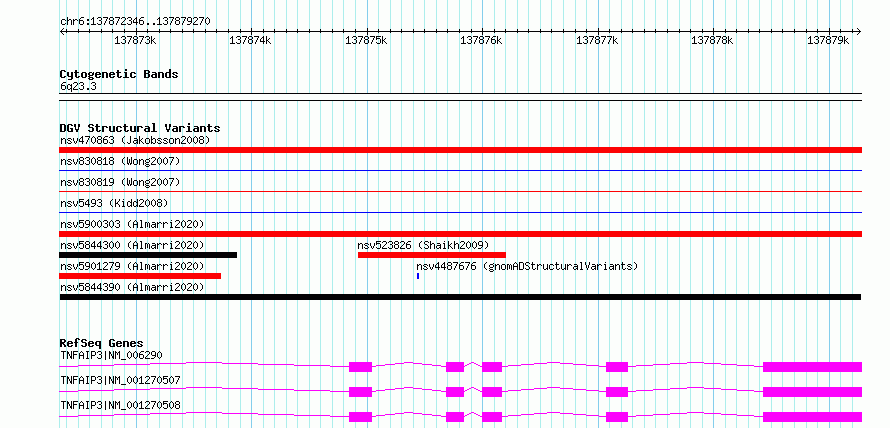Click first magenta exon of NM_001270508
Screen dimensions: 890x428
pyautogui.click(x=360, y=417)
